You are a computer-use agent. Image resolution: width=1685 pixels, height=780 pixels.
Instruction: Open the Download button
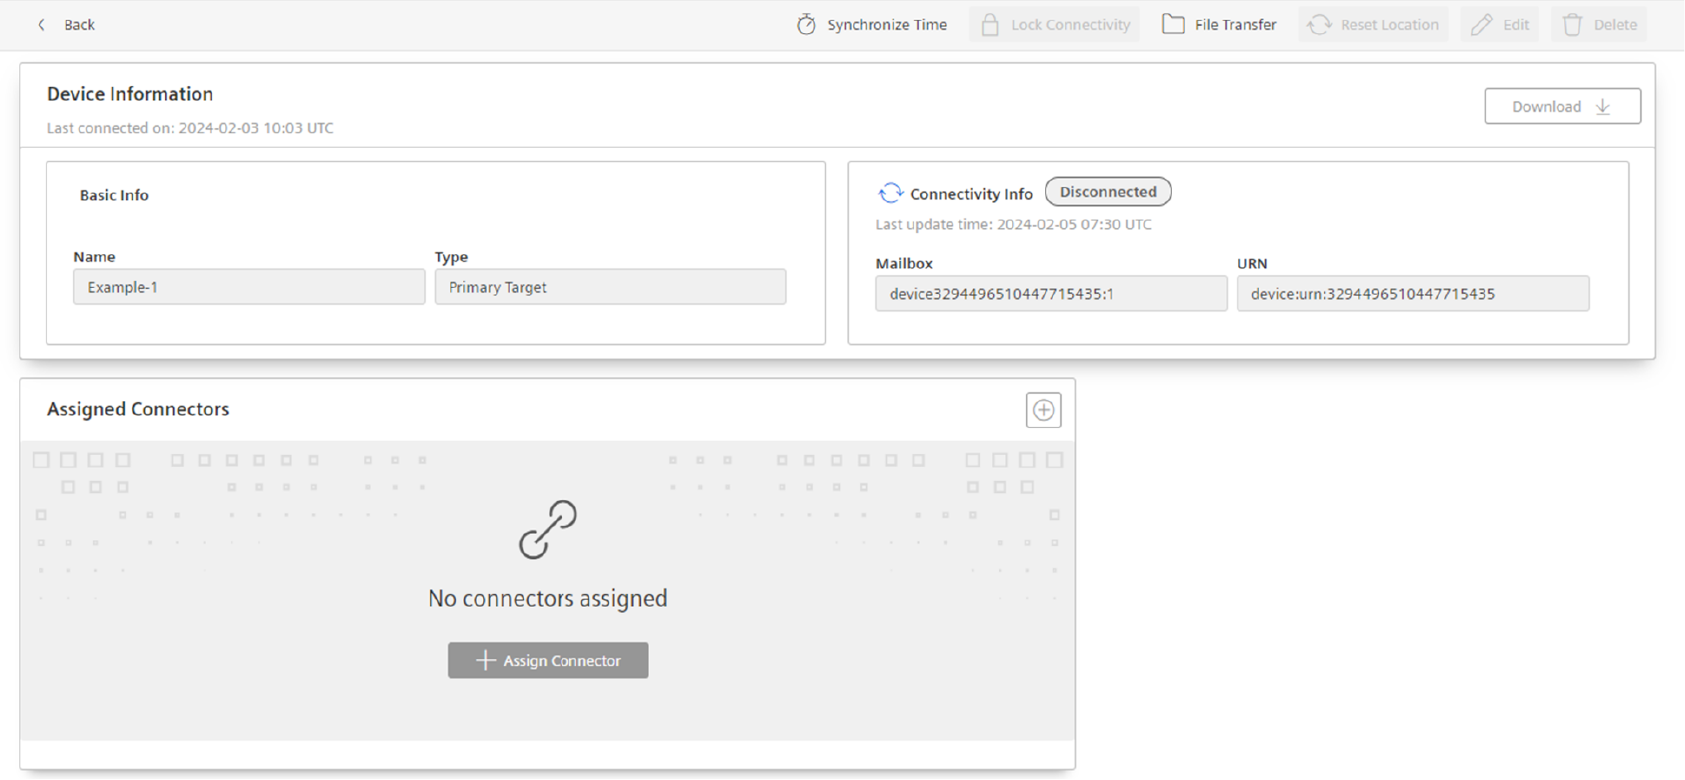(1562, 106)
